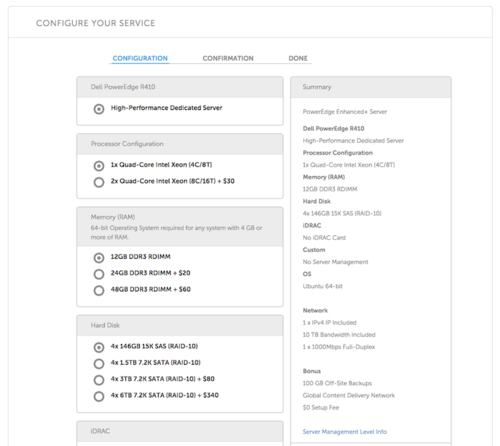Select 4x 3TB 7.2K SATA + $80
This screenshot has width=500, height=446.
(99, 380)
